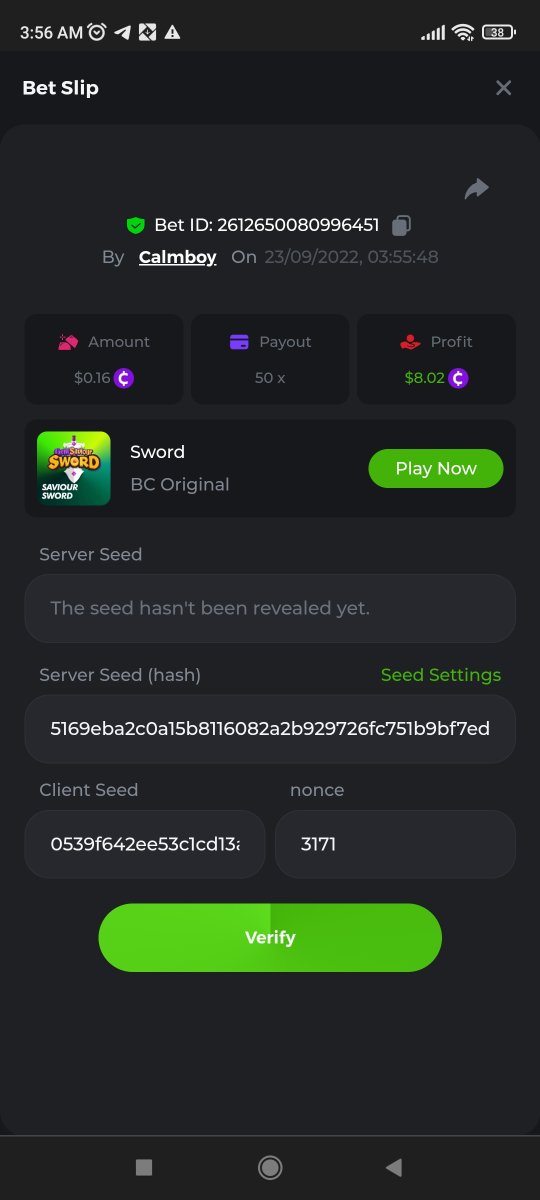Viewport: 540px width, 1200px height.
Task: Select the Server Seed field
Action: [x=270, y=608]
